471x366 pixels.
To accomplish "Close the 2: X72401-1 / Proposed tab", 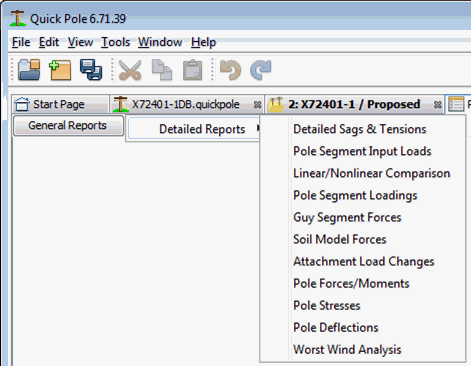I will tap(438, 105).
